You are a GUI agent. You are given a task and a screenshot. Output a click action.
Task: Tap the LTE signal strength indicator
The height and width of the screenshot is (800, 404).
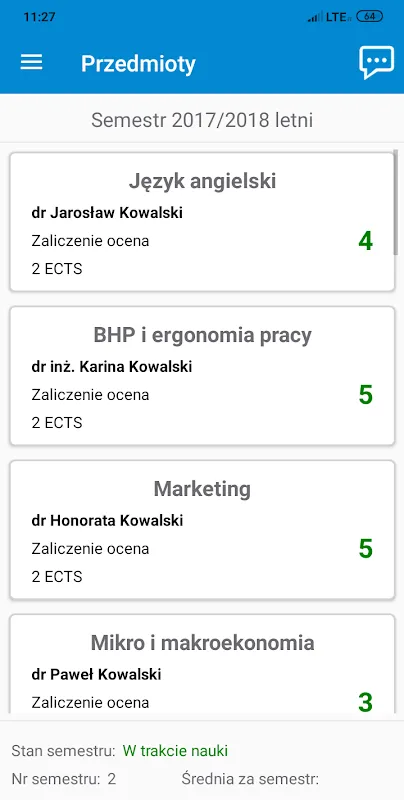[x=330, y=17]
